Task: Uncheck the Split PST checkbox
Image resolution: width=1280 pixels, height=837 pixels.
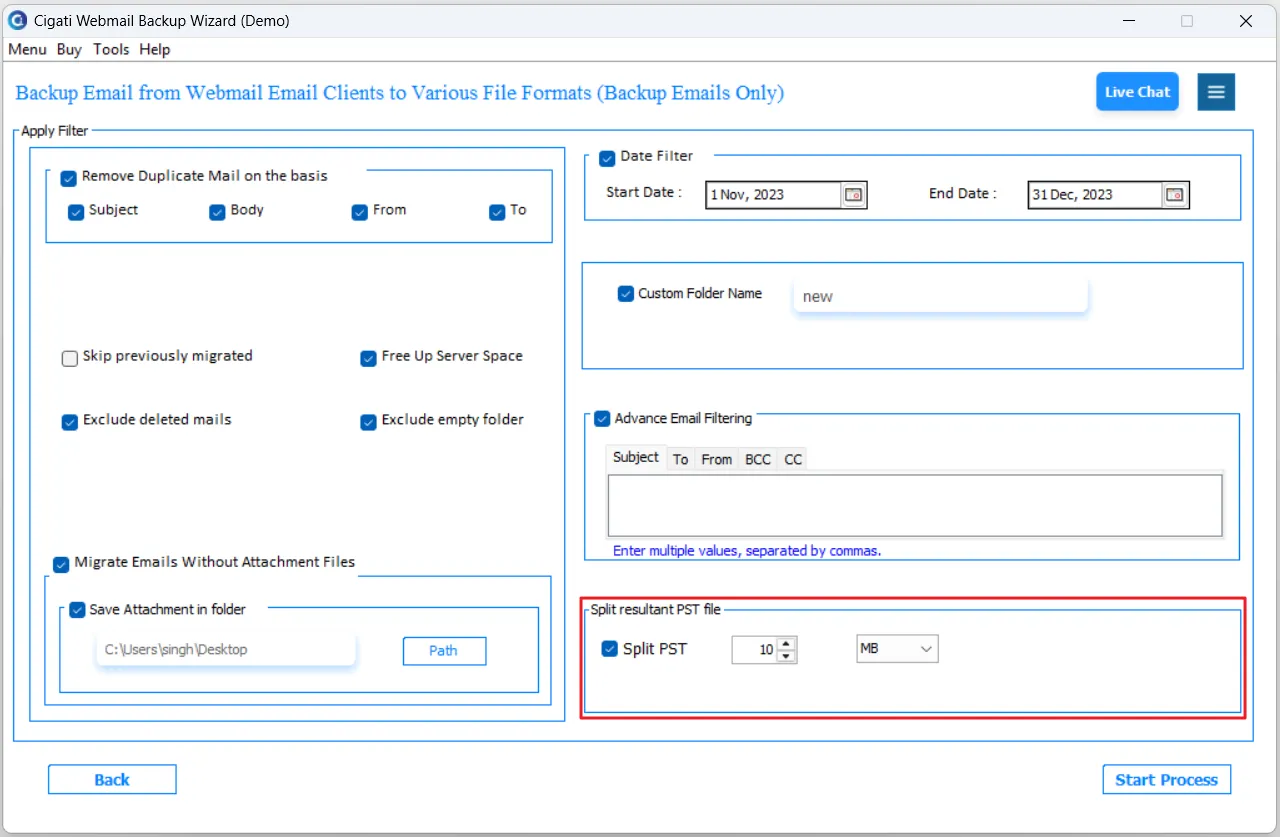Action: 610,649
